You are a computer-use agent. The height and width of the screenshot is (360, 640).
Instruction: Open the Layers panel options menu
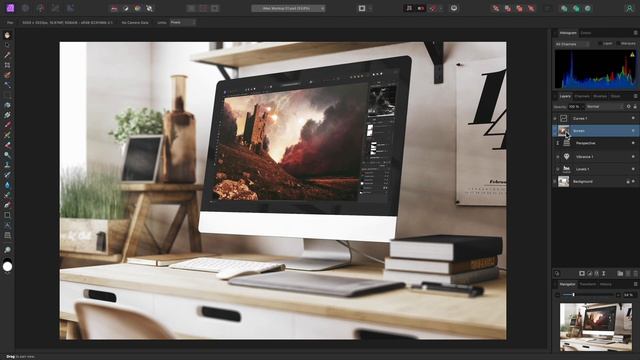636,96
